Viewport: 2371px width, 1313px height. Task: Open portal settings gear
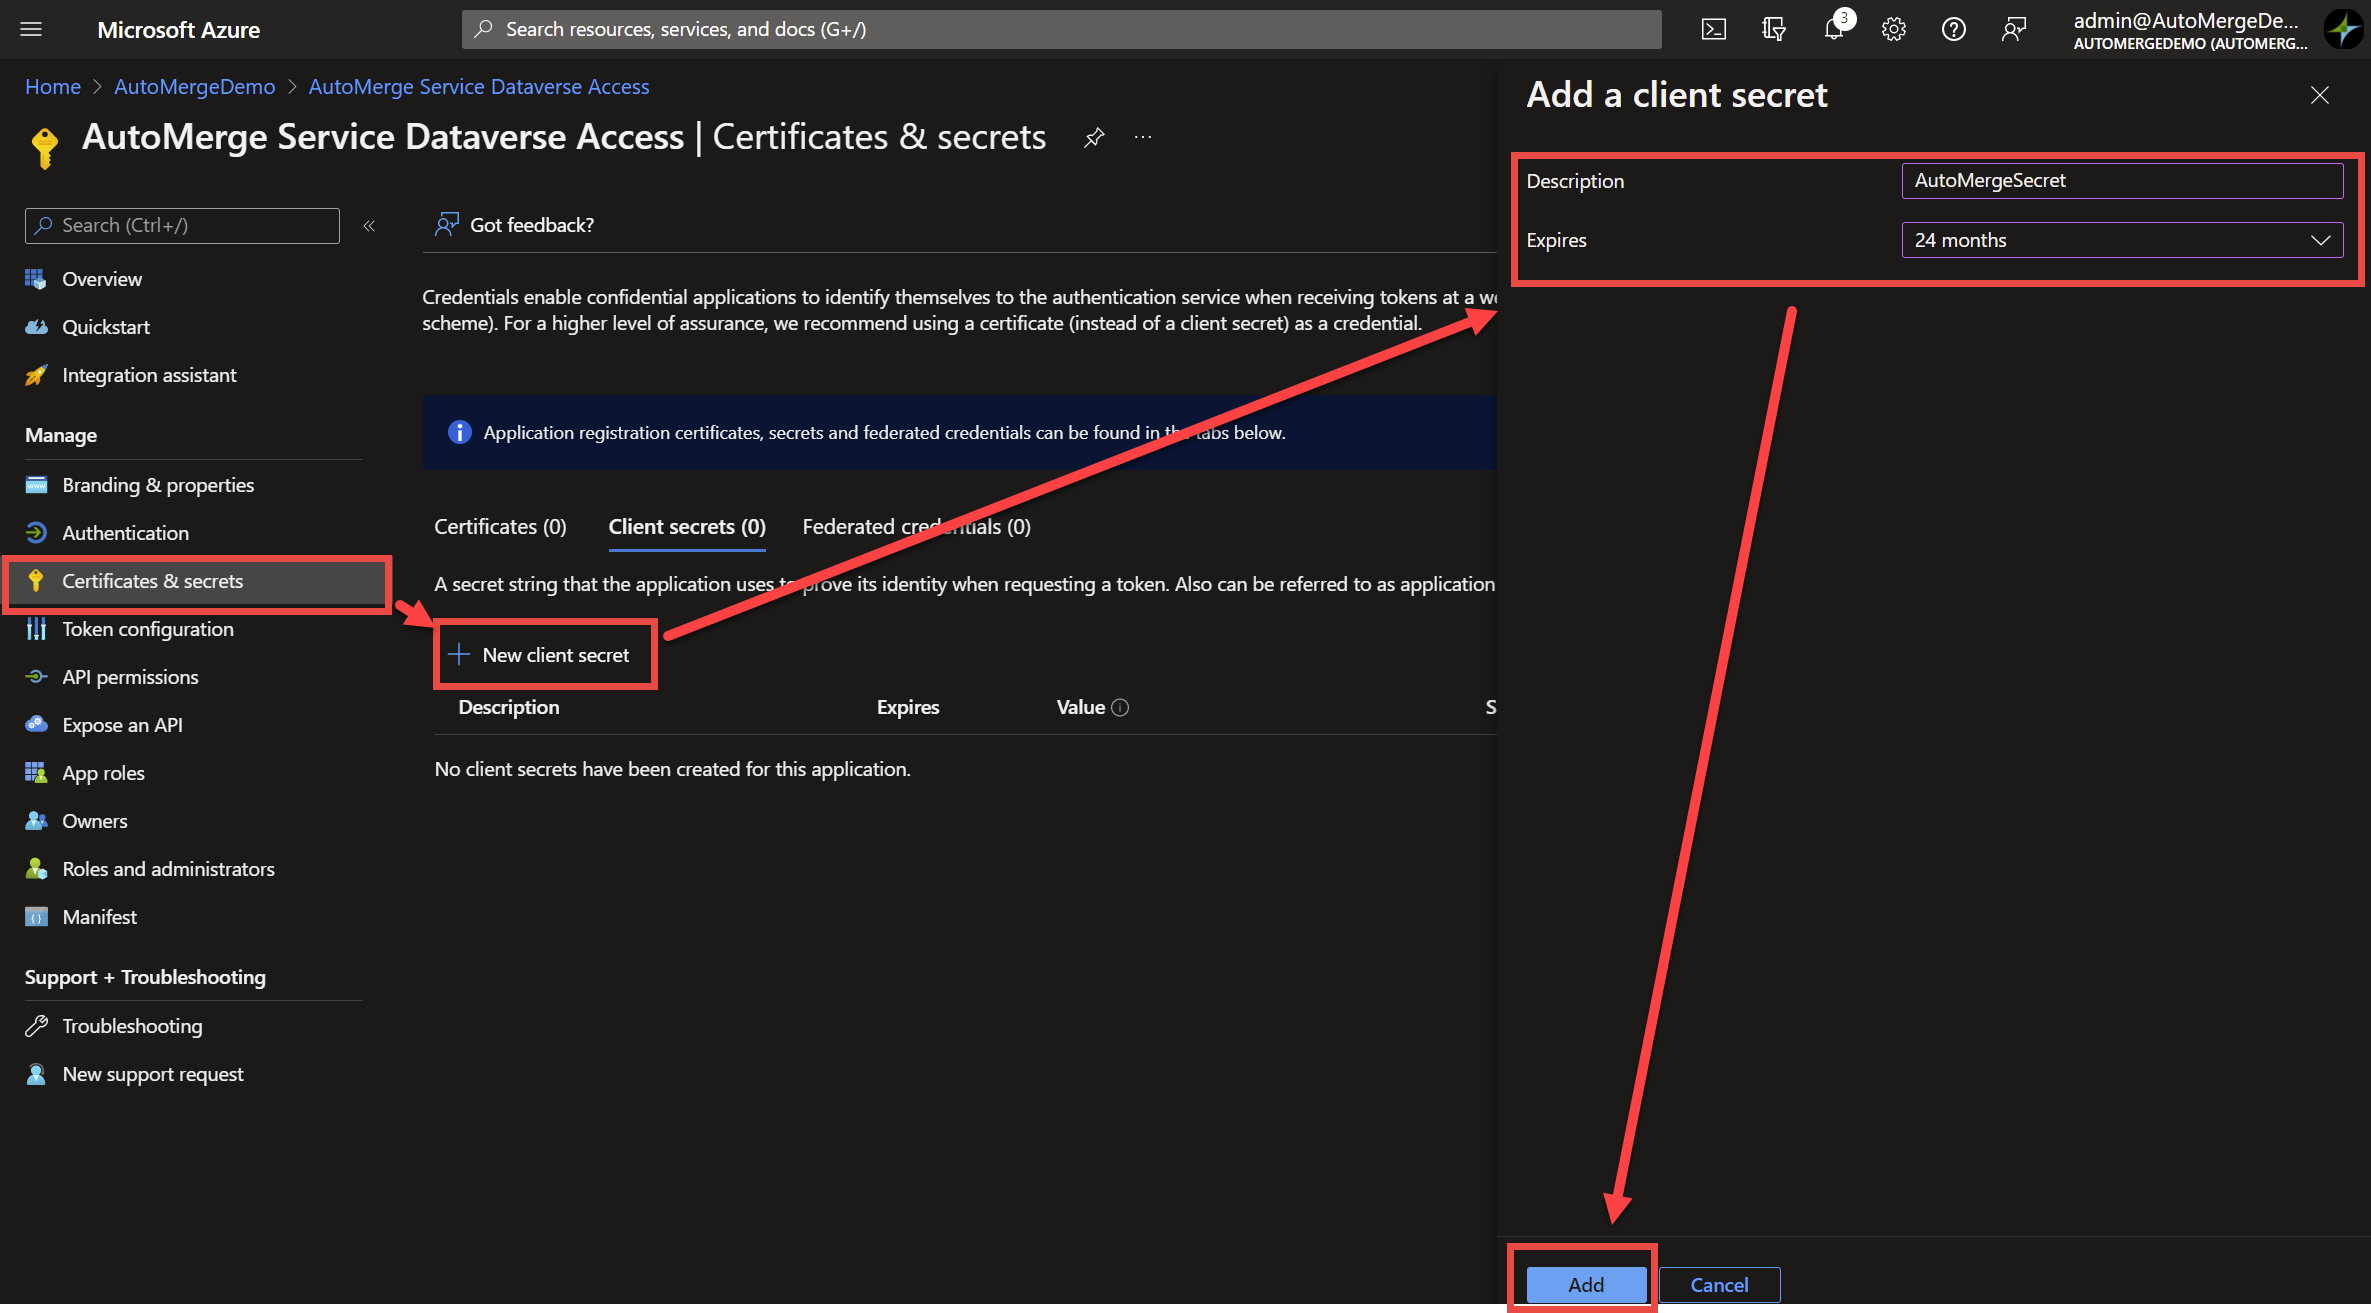point(1893,29)
